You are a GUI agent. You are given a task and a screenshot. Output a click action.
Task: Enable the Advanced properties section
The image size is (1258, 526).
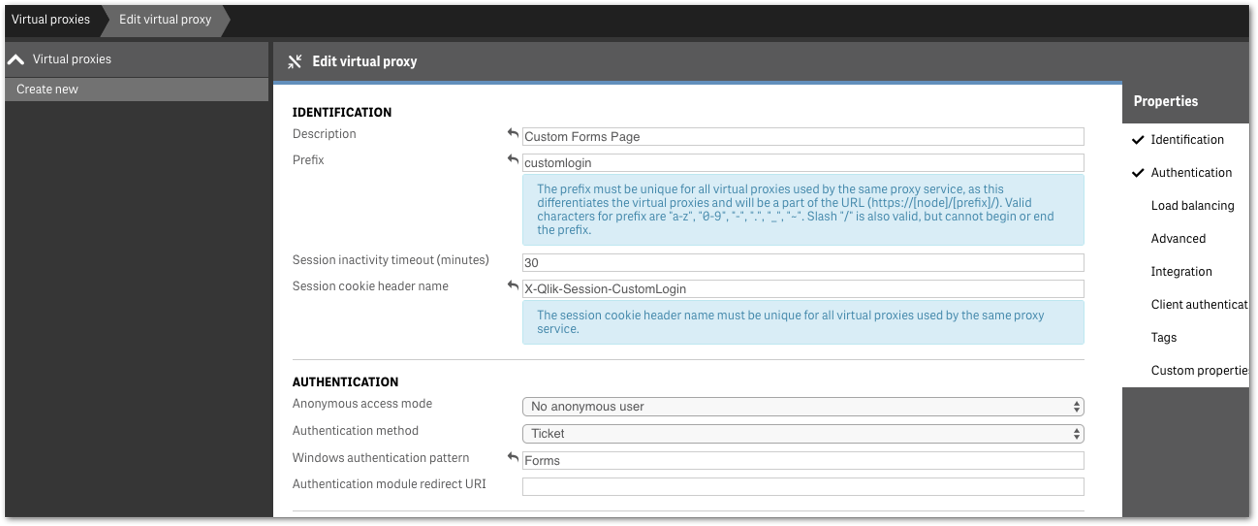point(1178,239)
